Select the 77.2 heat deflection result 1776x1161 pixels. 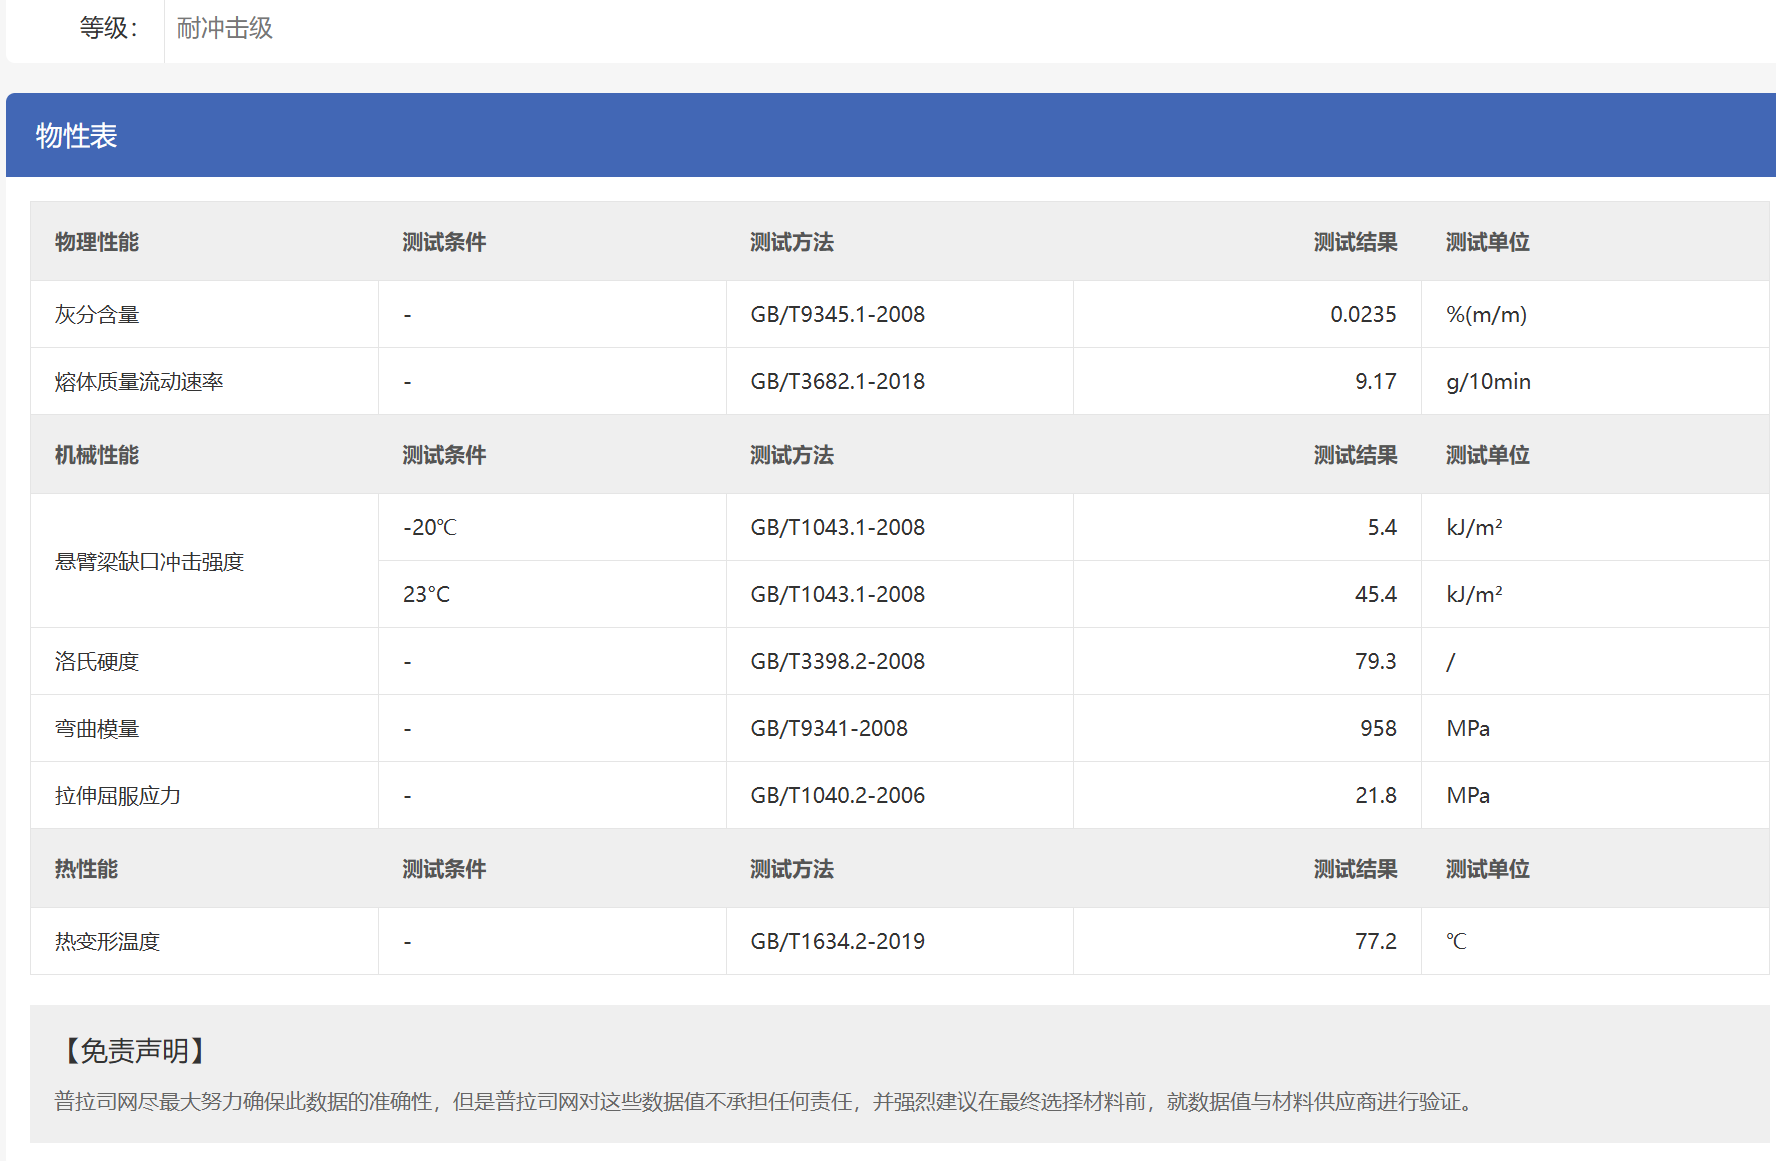(1376, 941)
